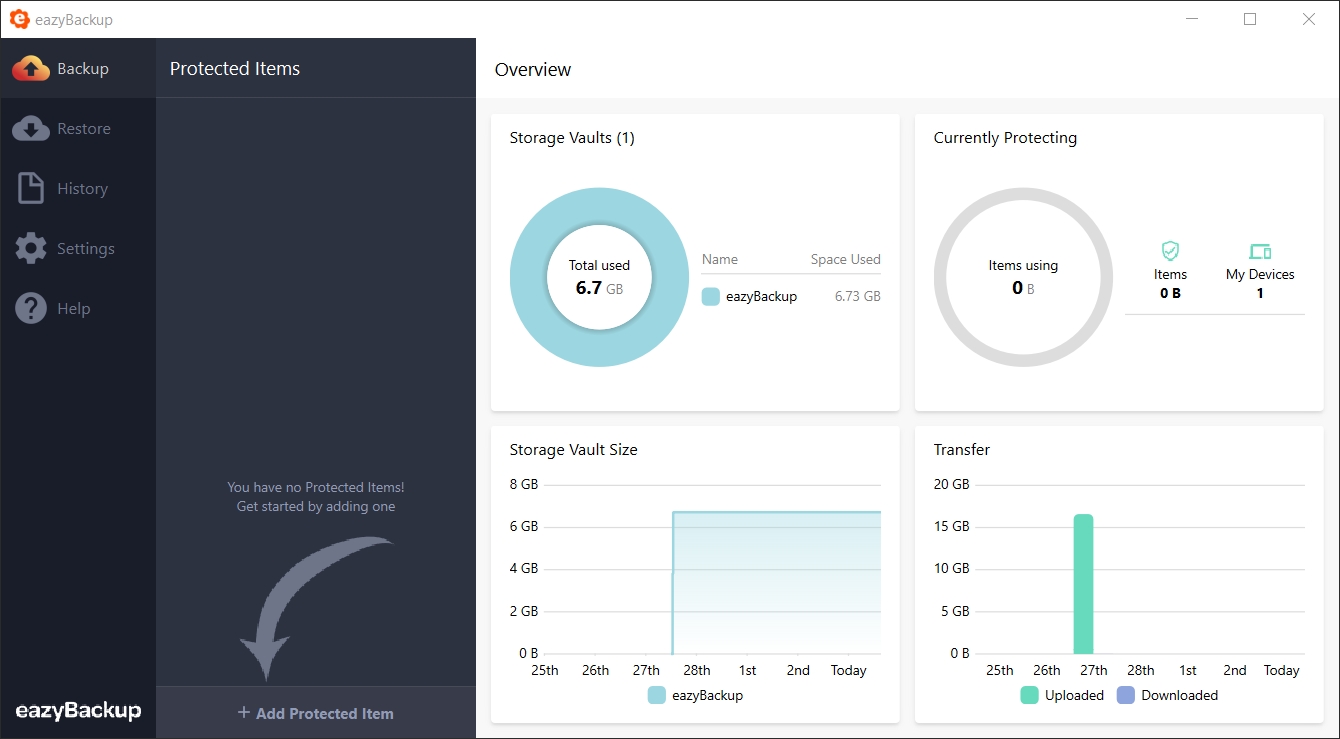Click the Storage Vaults (1) heading
The image size is (1340, 739).
point(572,138)
